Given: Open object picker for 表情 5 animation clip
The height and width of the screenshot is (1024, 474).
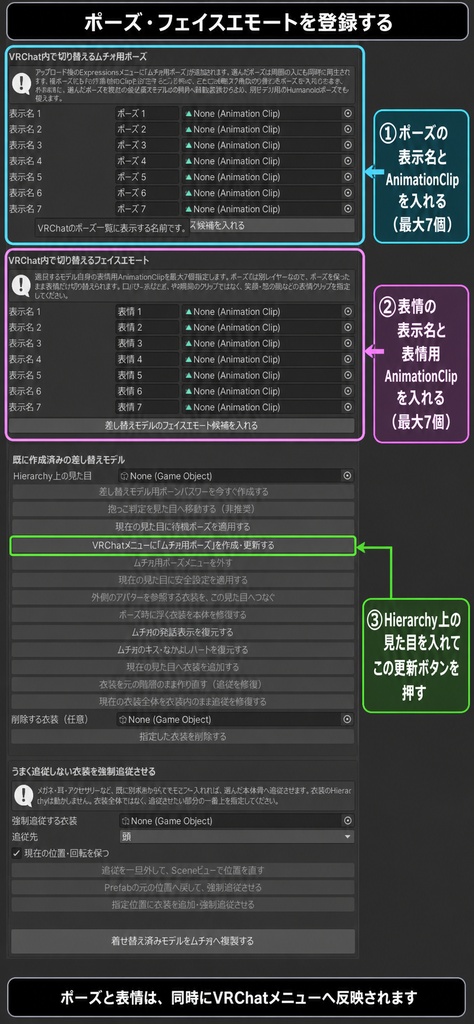Looking at the screenshot, I should tap(347, 376).
